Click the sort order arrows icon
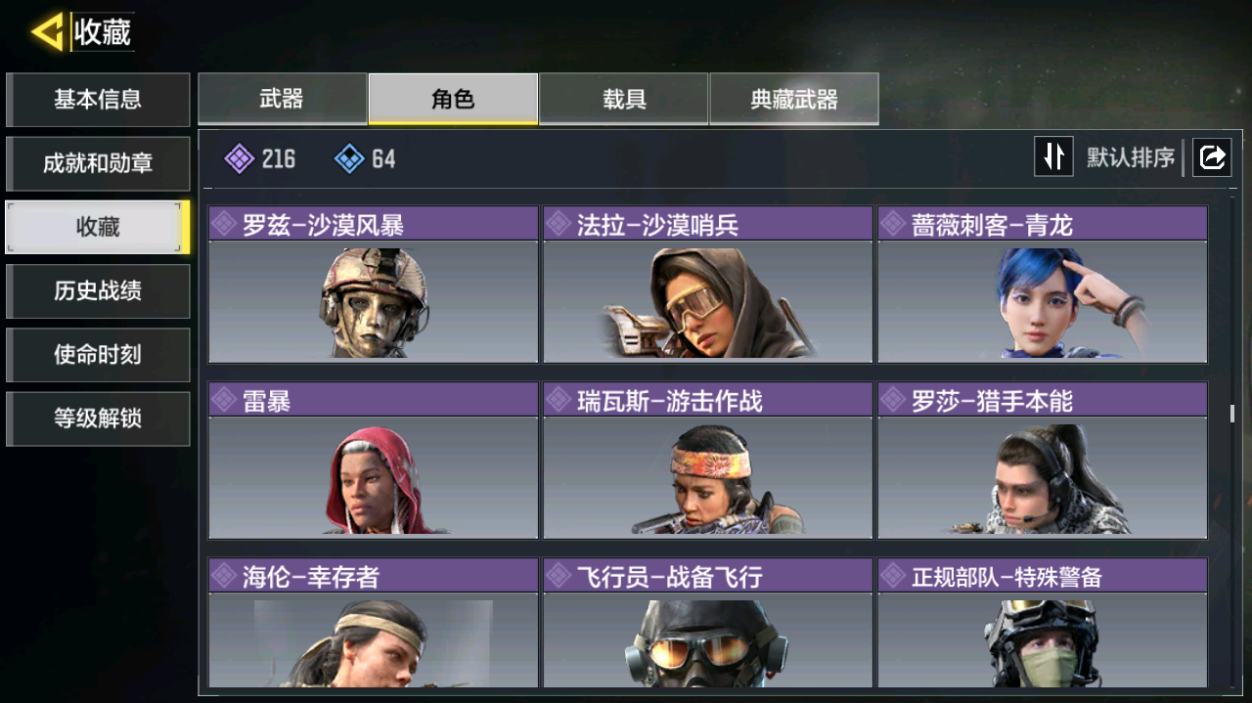1252x703 pixels. click(1053, 157)
